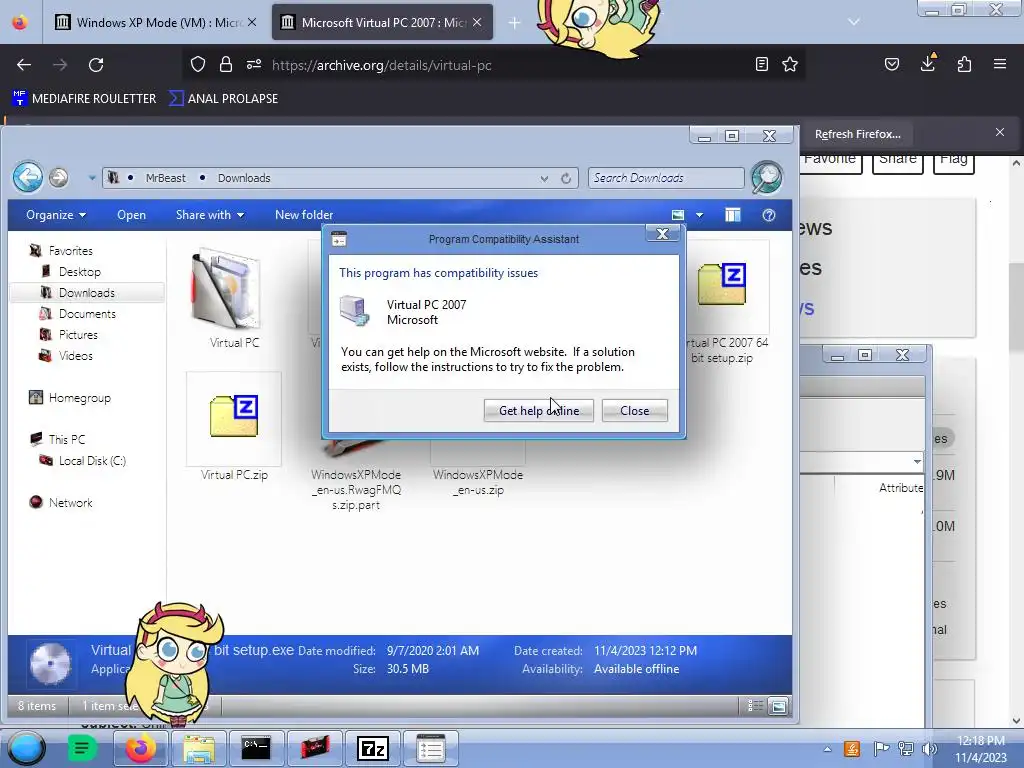The height and width of the screenshot is (768, 1024).
Task: Open 7-Zip from the taskbar
Action: coord(373,748)
